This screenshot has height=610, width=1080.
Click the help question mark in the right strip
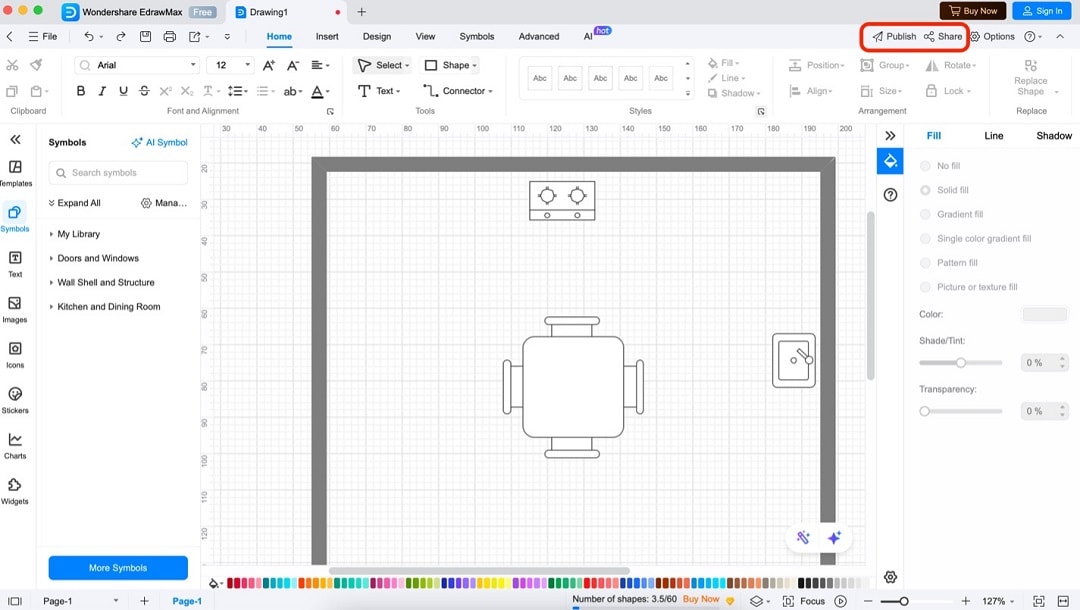pos(890,195)
